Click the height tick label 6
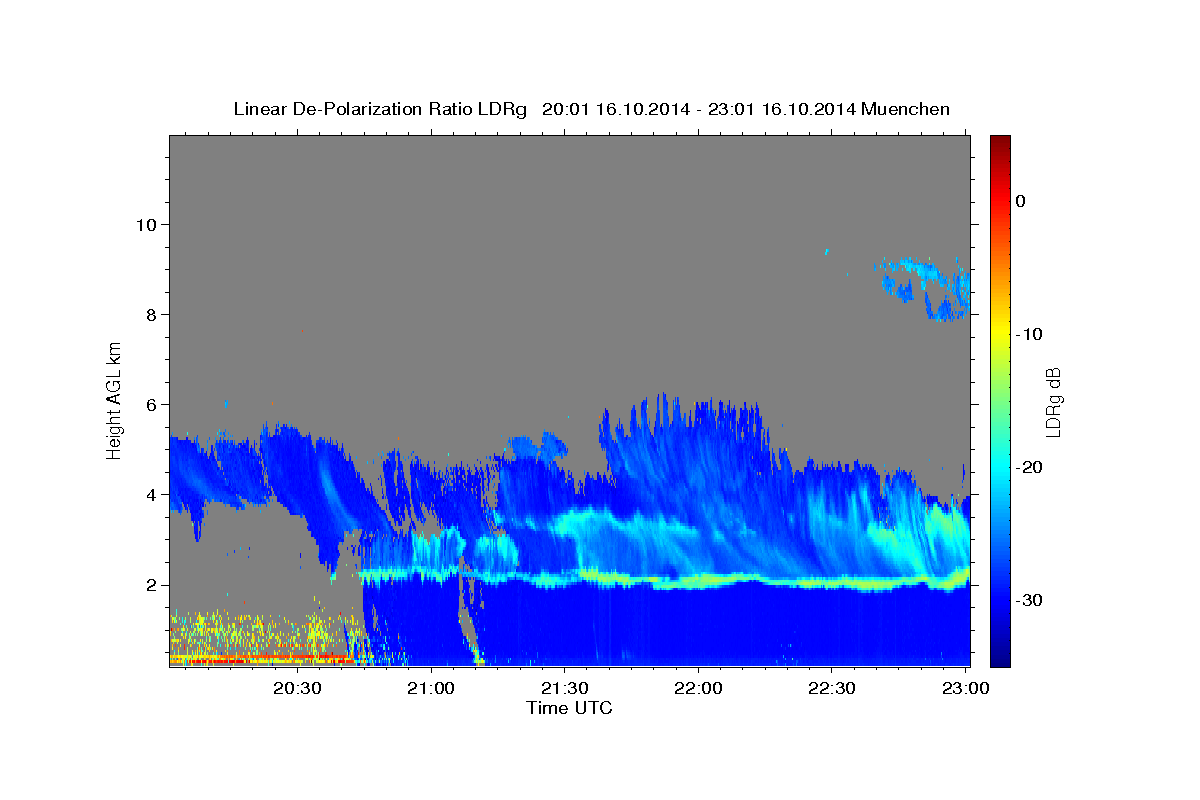Screen dimensions: 1200x800 click(x=150, y=405)
